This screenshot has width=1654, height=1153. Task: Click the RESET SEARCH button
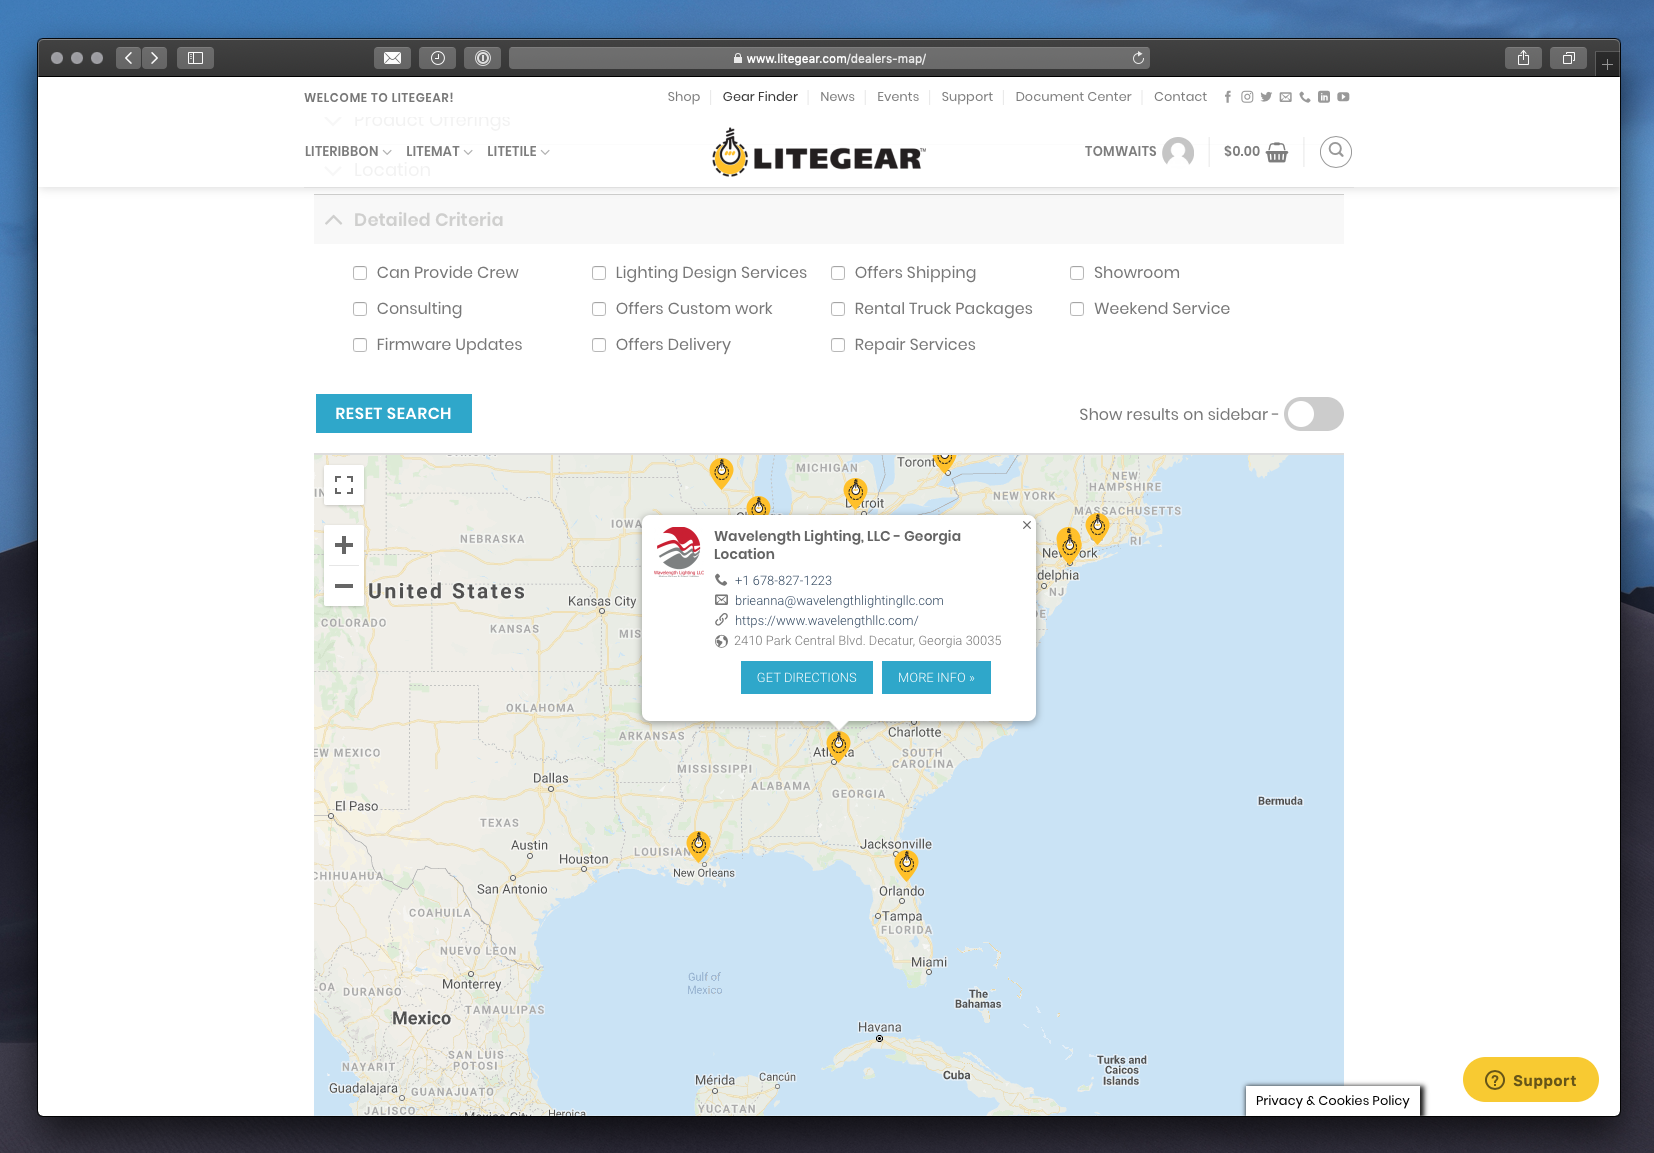coord(394,414)
